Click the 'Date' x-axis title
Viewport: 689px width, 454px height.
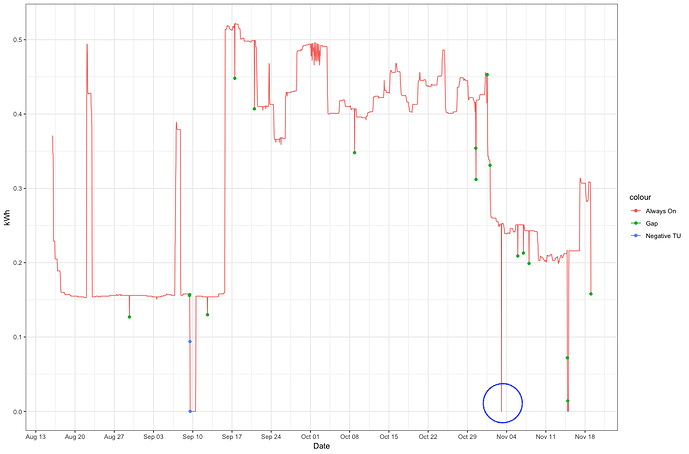[321, 446]
